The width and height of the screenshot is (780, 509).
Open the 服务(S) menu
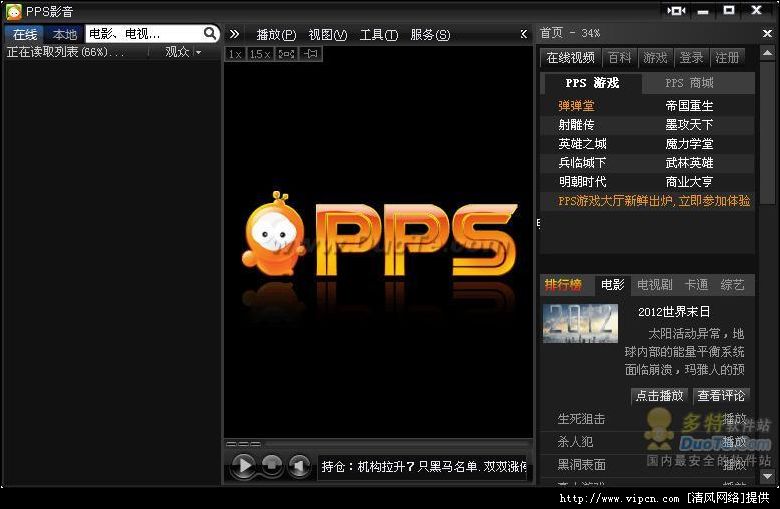430,34
